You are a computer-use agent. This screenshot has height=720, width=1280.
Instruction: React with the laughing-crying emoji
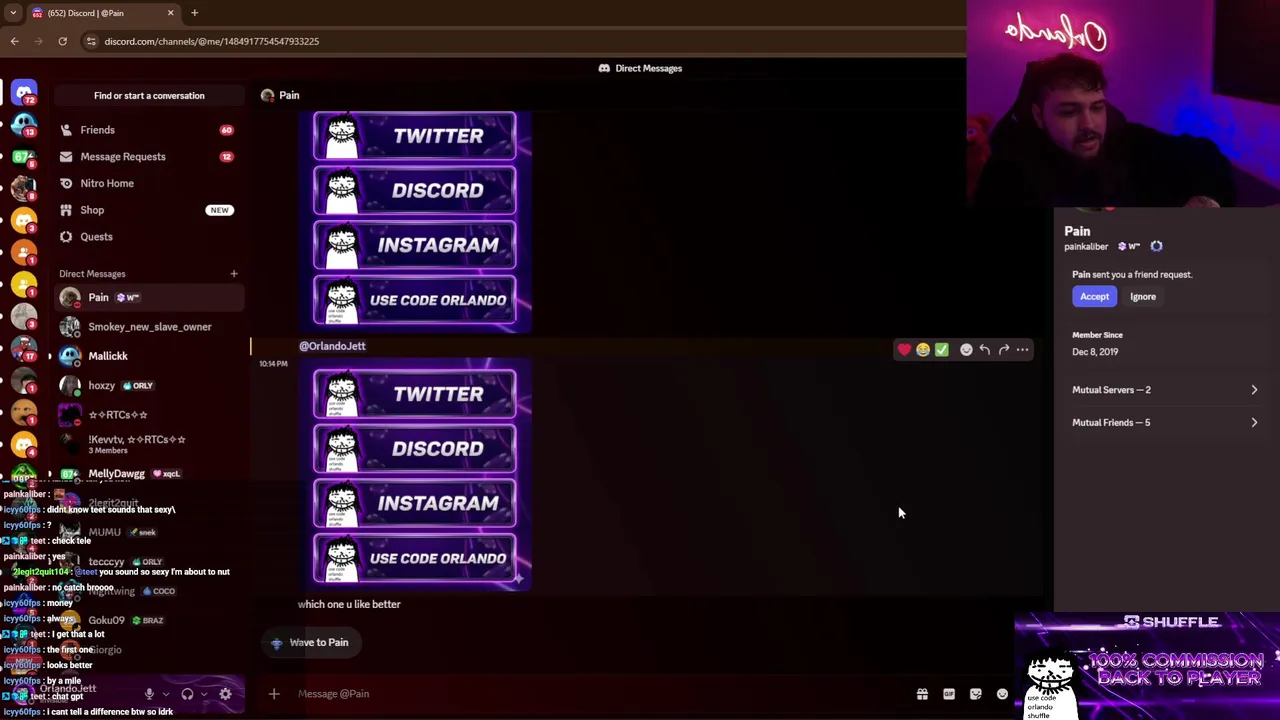coord(923,350)
